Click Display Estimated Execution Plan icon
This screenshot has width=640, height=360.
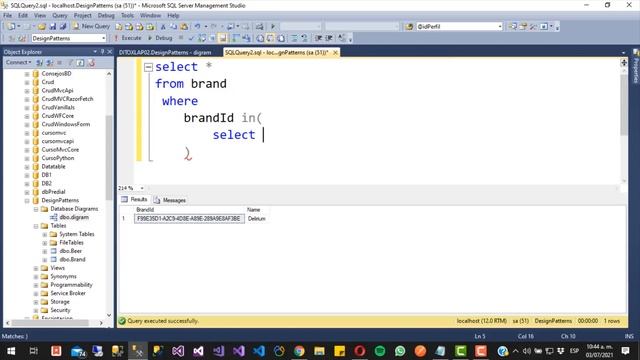pos(202,38)
